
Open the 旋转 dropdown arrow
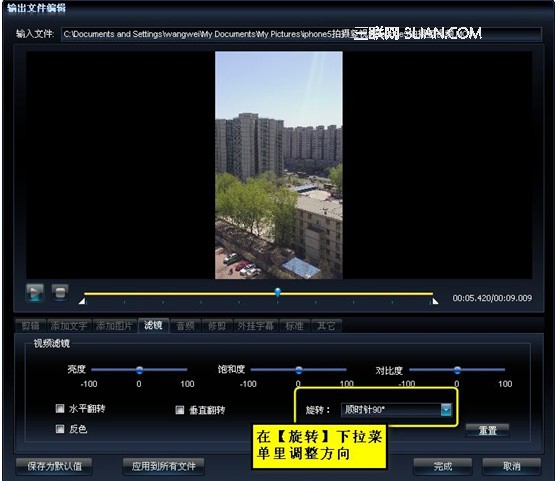pyautogui.click(x=446, y=410)
